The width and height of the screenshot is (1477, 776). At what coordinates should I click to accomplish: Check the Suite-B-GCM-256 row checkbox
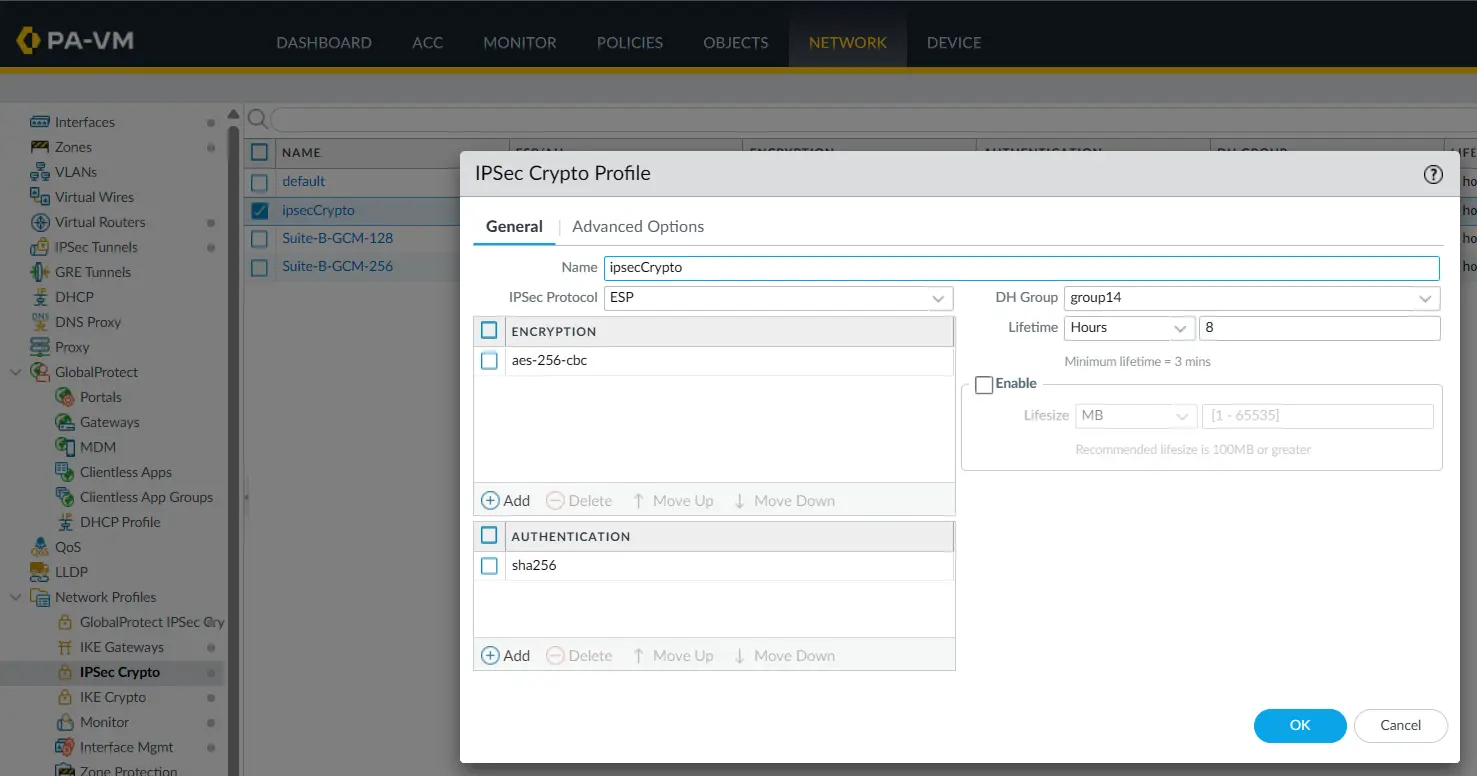[x=259, y=267]
